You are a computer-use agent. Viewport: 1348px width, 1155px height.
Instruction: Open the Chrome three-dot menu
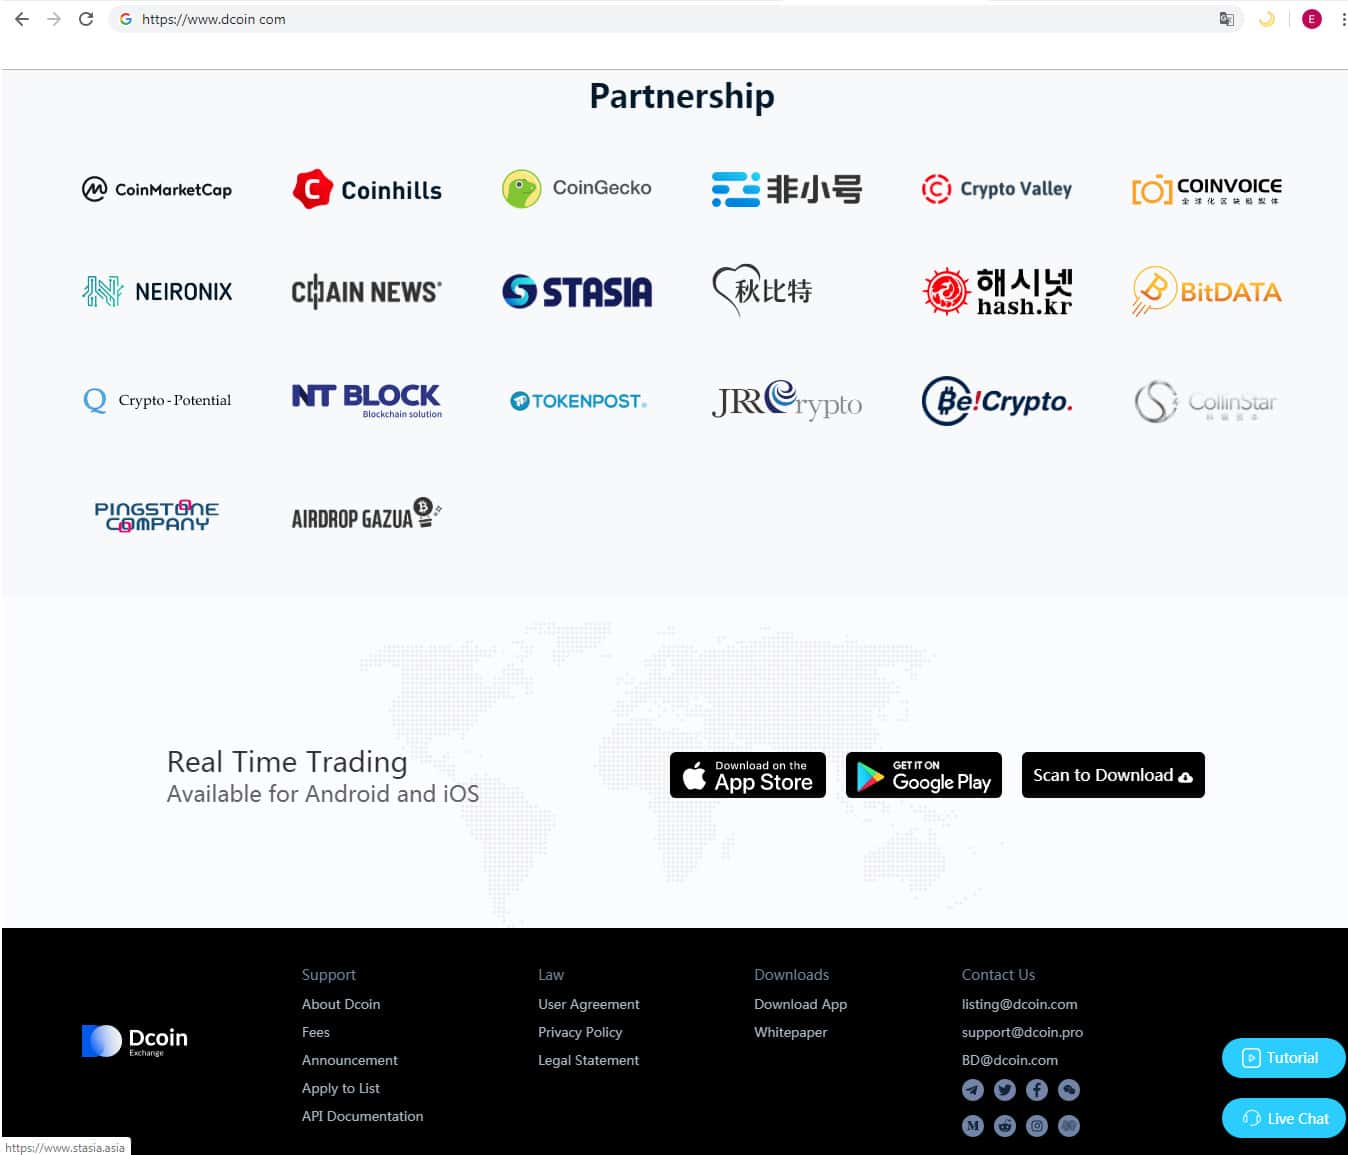[x=1343, y=19]
